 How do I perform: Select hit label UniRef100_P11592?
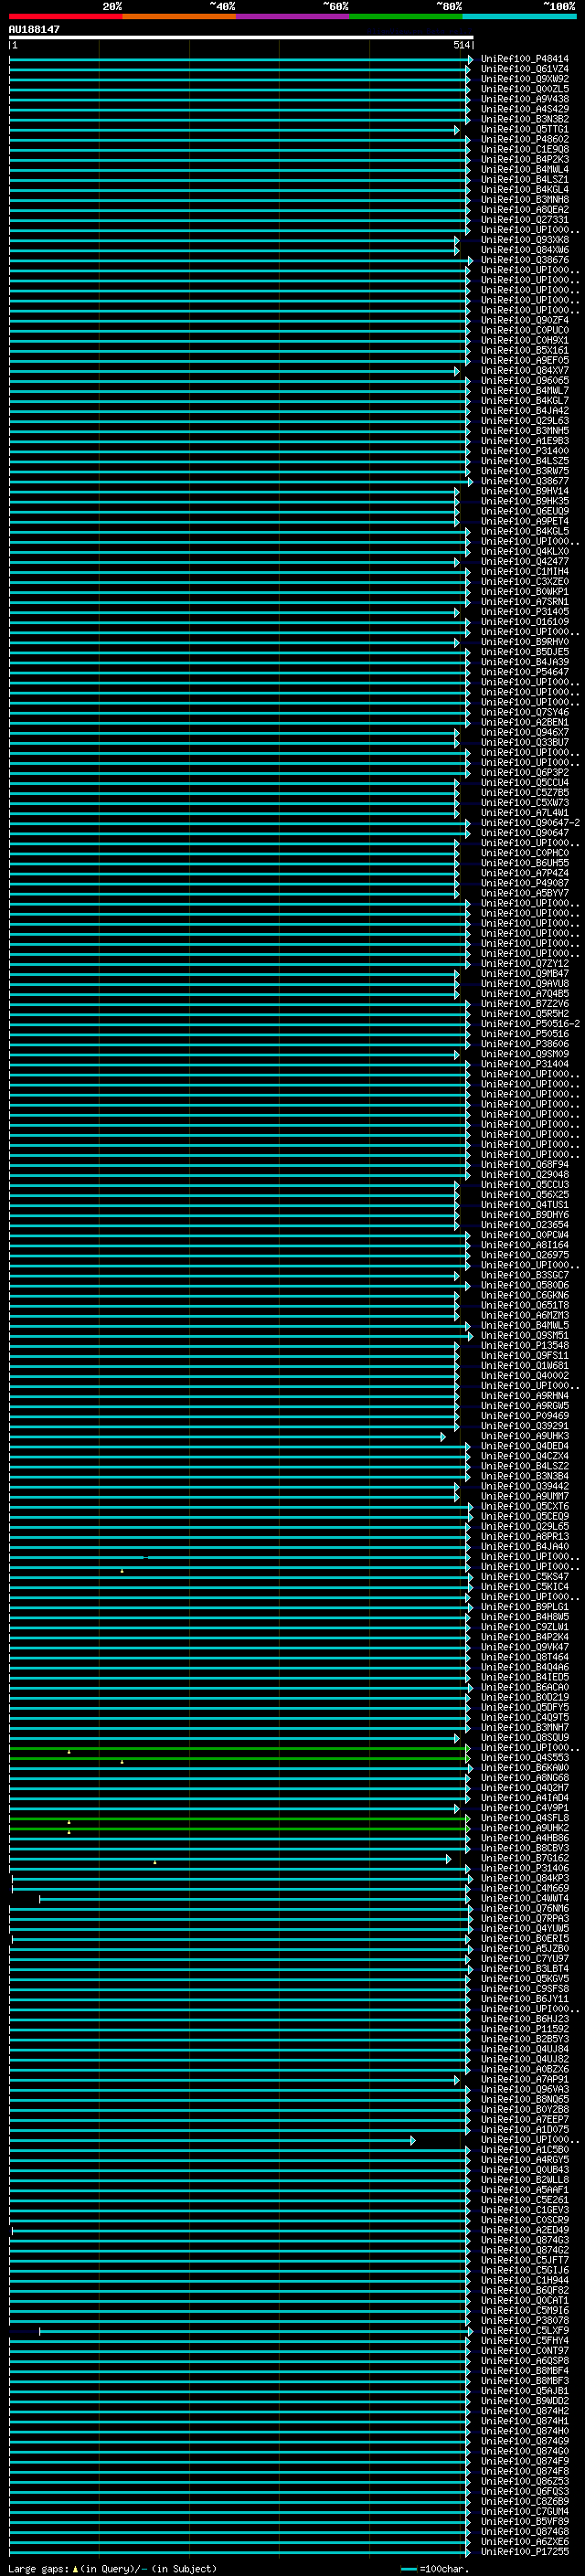(525, 2030)
